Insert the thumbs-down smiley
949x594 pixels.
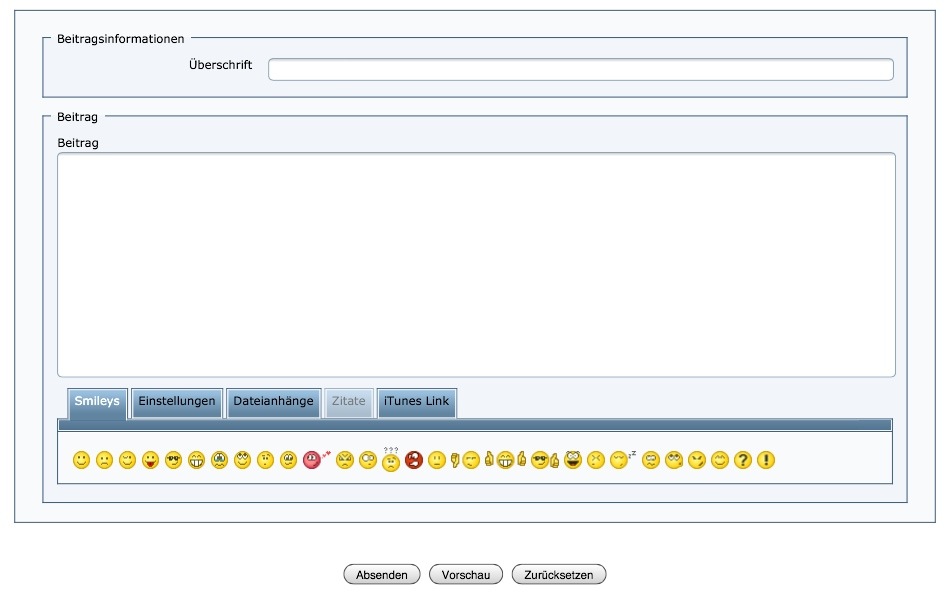465,460
